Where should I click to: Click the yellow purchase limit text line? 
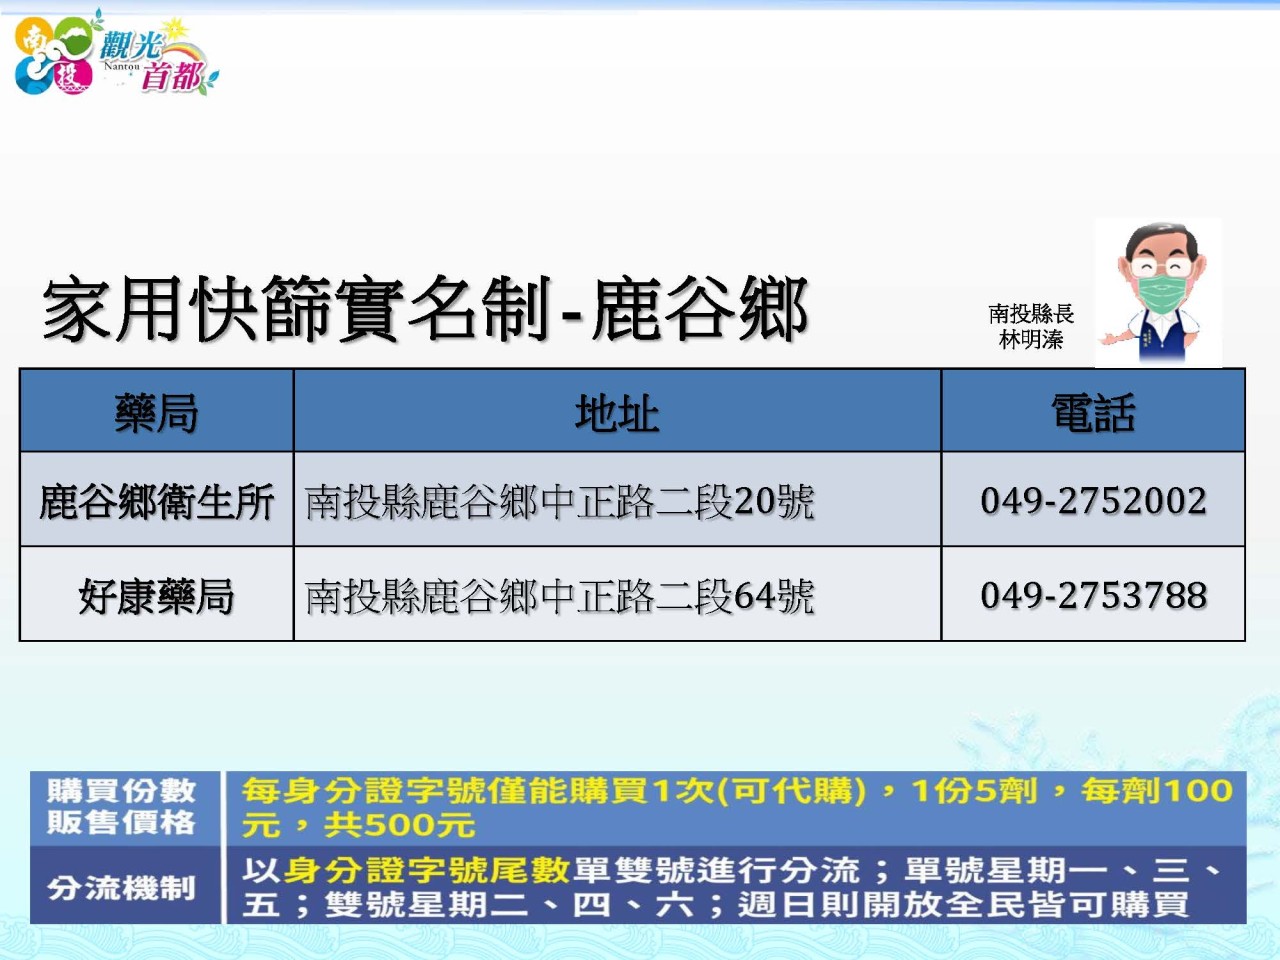click(736, 791)
